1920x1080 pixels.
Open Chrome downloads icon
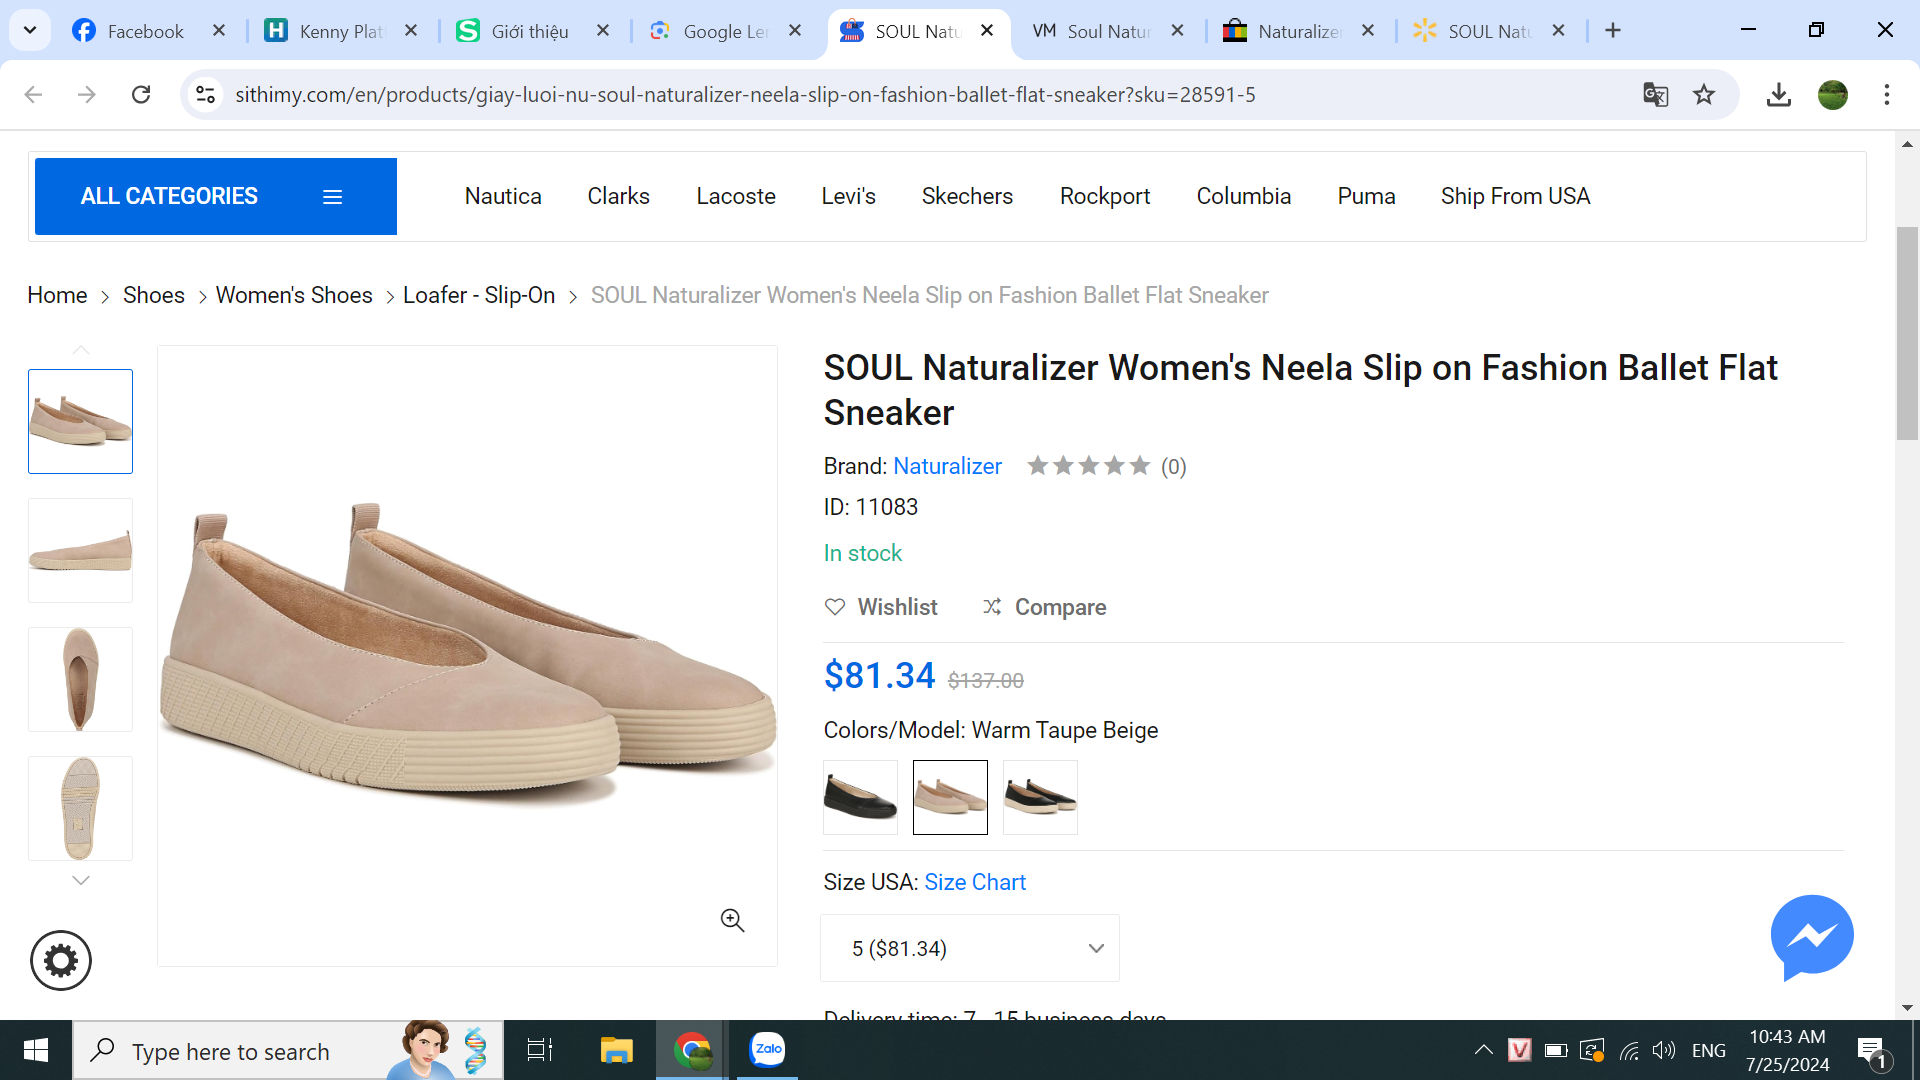(1778, 95)
